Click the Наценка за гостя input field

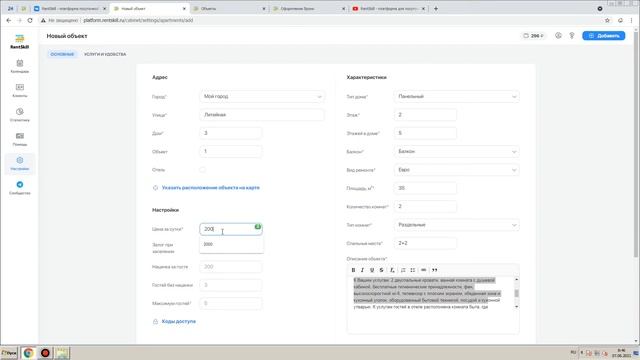pos(231,267)
